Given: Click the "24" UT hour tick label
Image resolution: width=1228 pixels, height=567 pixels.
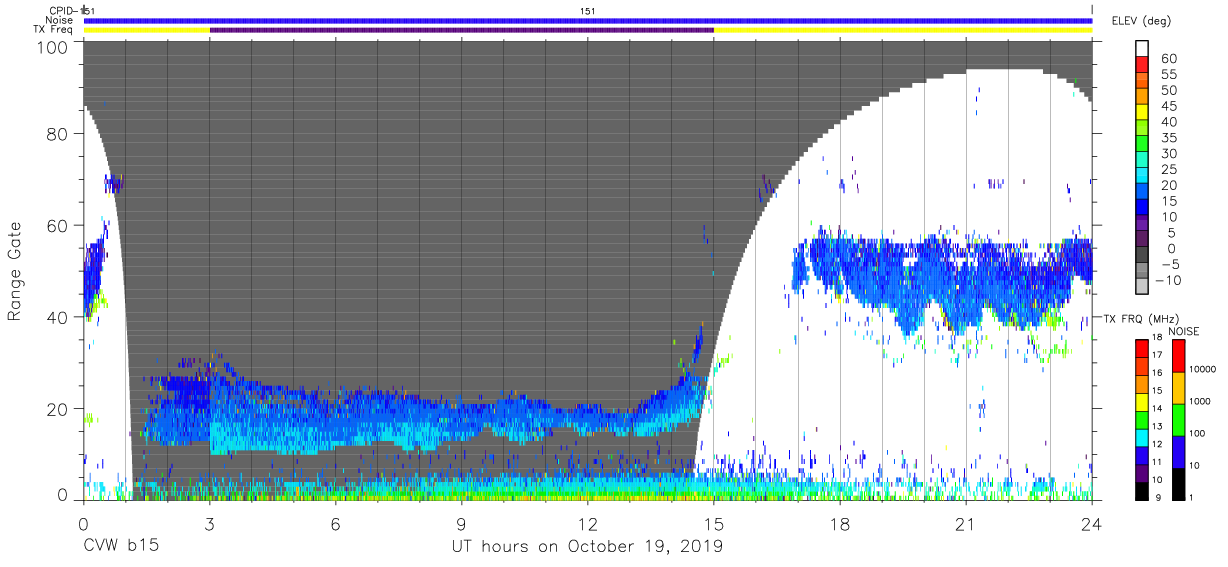Looking at the screenshot, I should [1092, 524].
